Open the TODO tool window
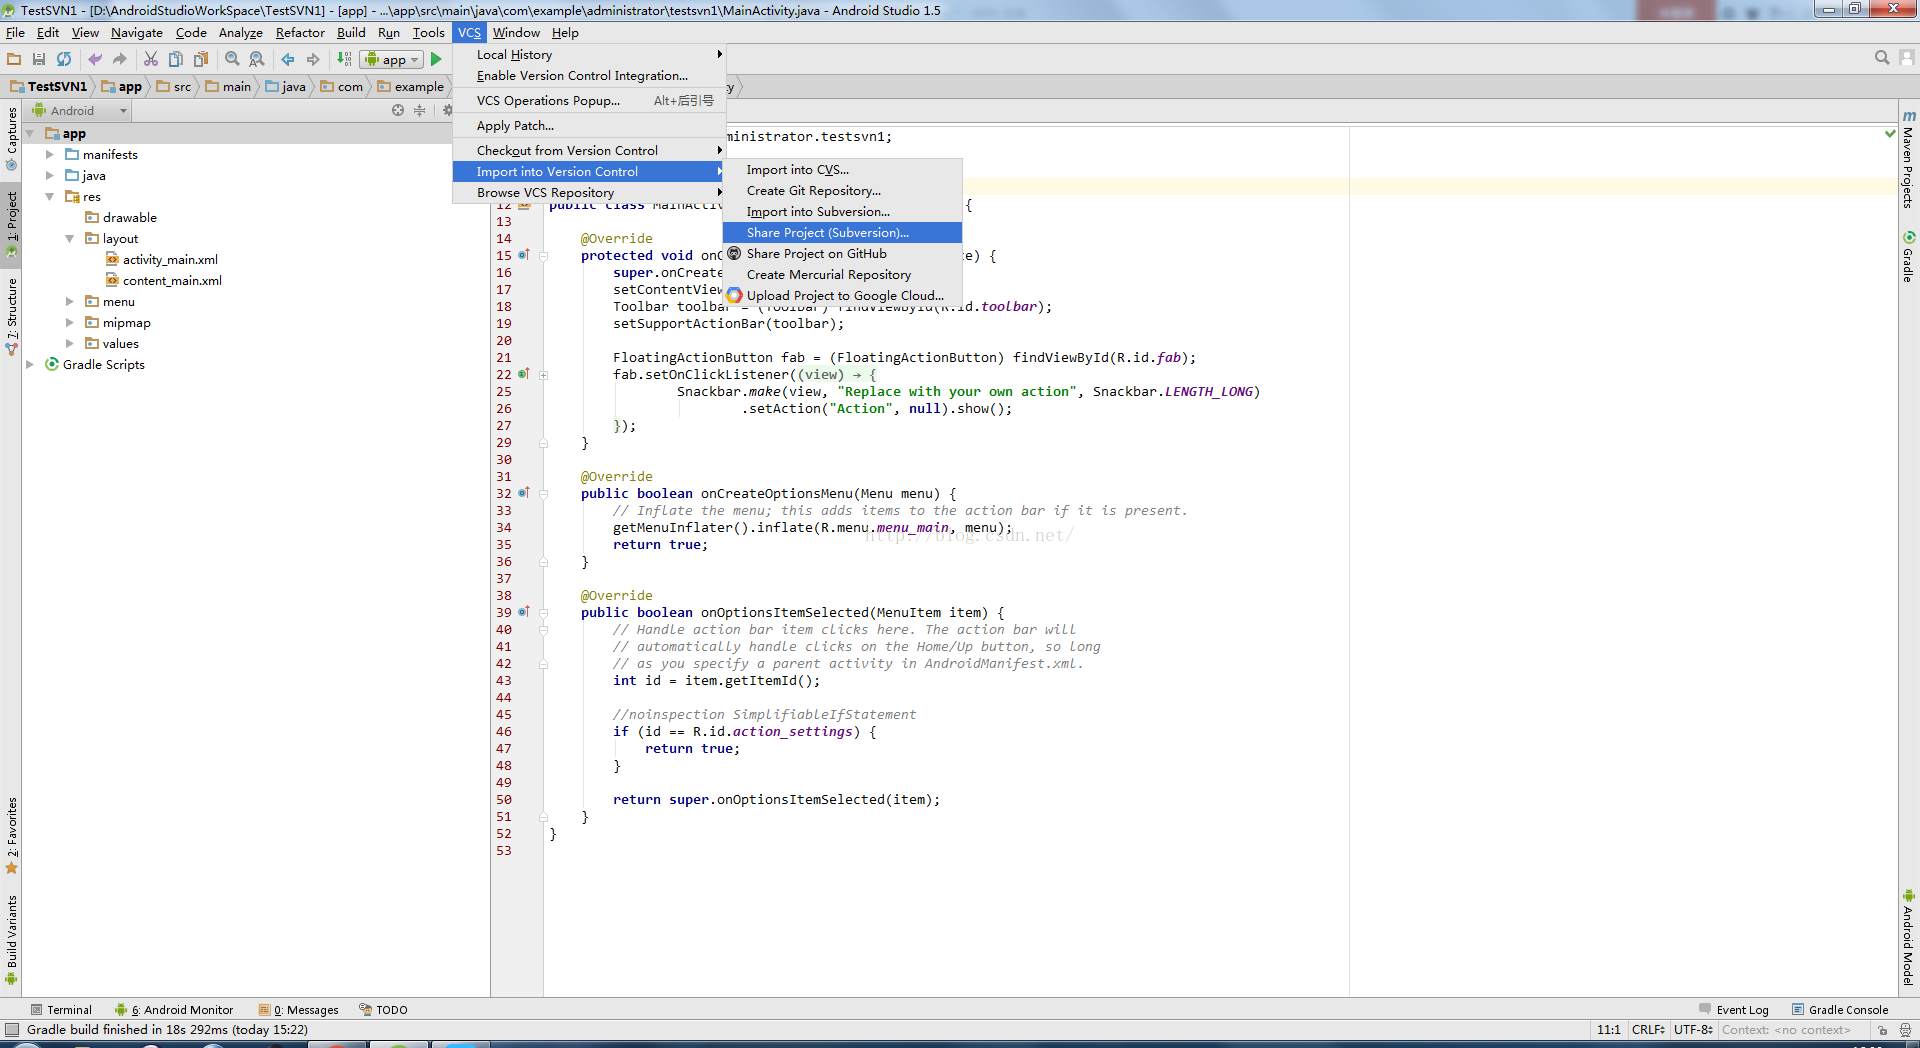The width and height of the screenshot is (1920, 1048). (x=384, y=1009)
